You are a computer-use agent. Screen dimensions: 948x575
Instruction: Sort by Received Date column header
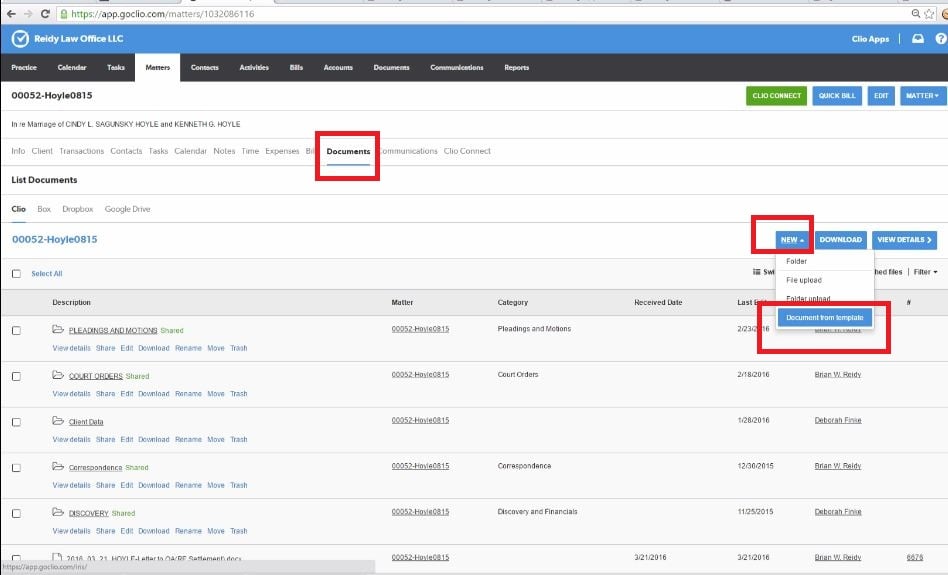coord(658,302)
